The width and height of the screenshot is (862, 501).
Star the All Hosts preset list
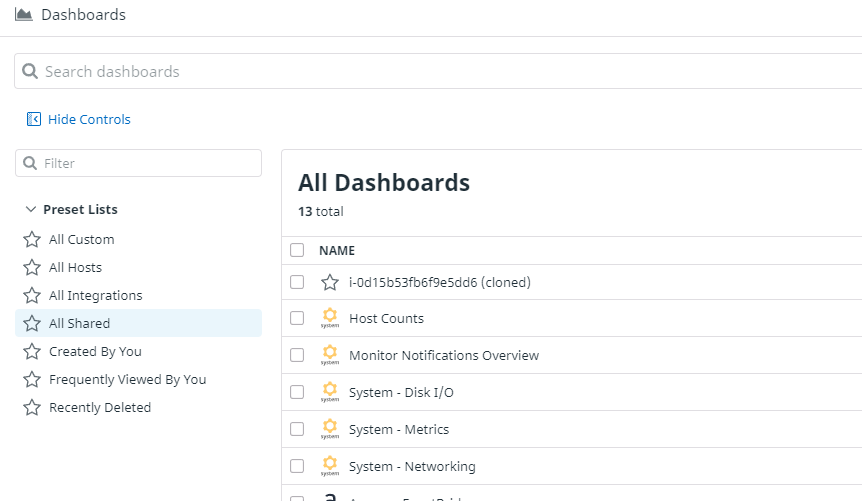coord(32,267)
